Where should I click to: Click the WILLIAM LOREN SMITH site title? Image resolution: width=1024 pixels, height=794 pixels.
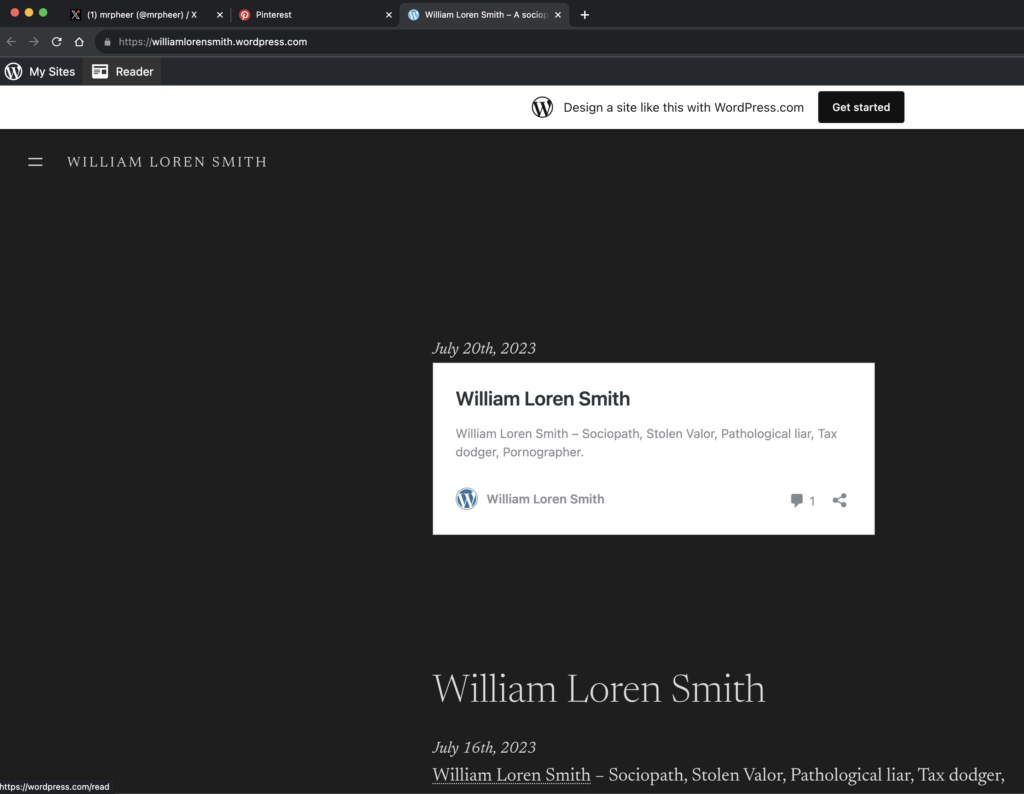[x=167, y=162]
